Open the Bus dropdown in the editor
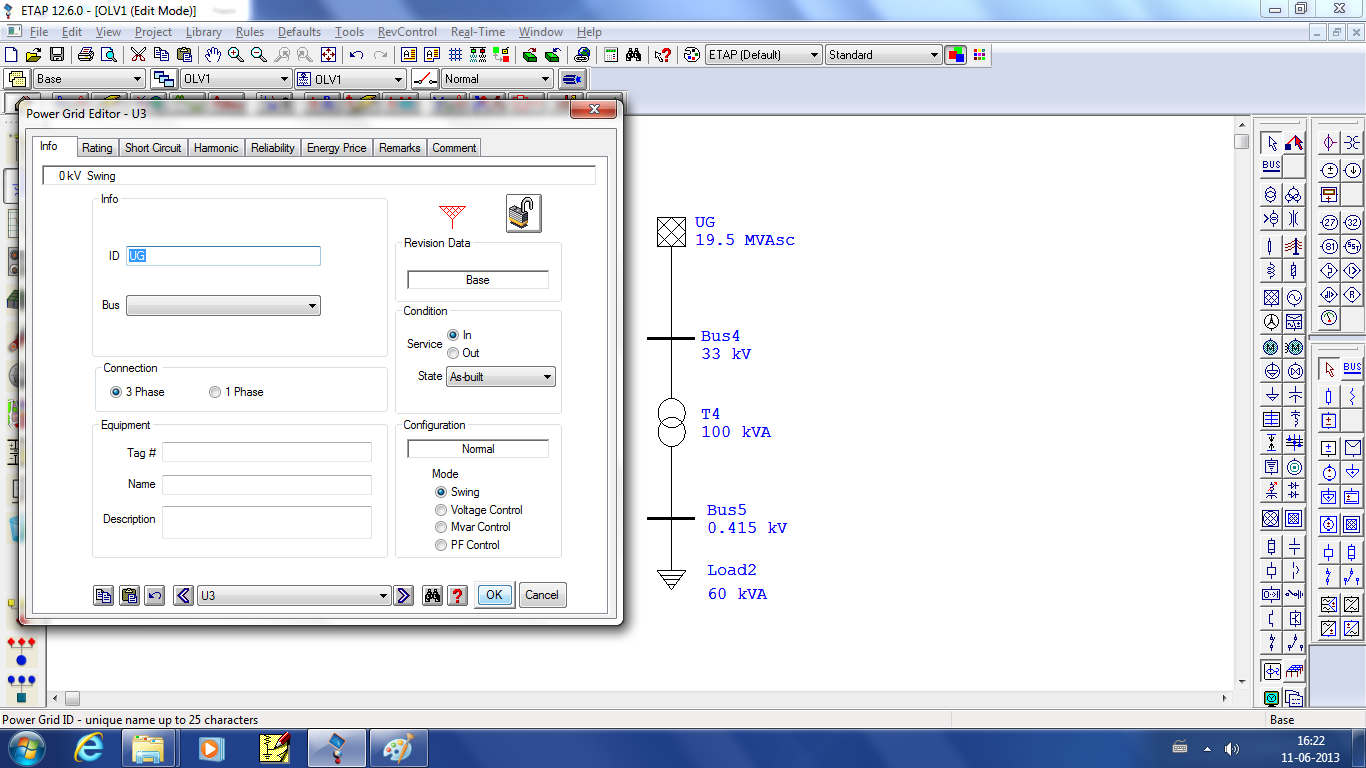1366x768 pixels. pyautogui.click(x=311, y=305)
